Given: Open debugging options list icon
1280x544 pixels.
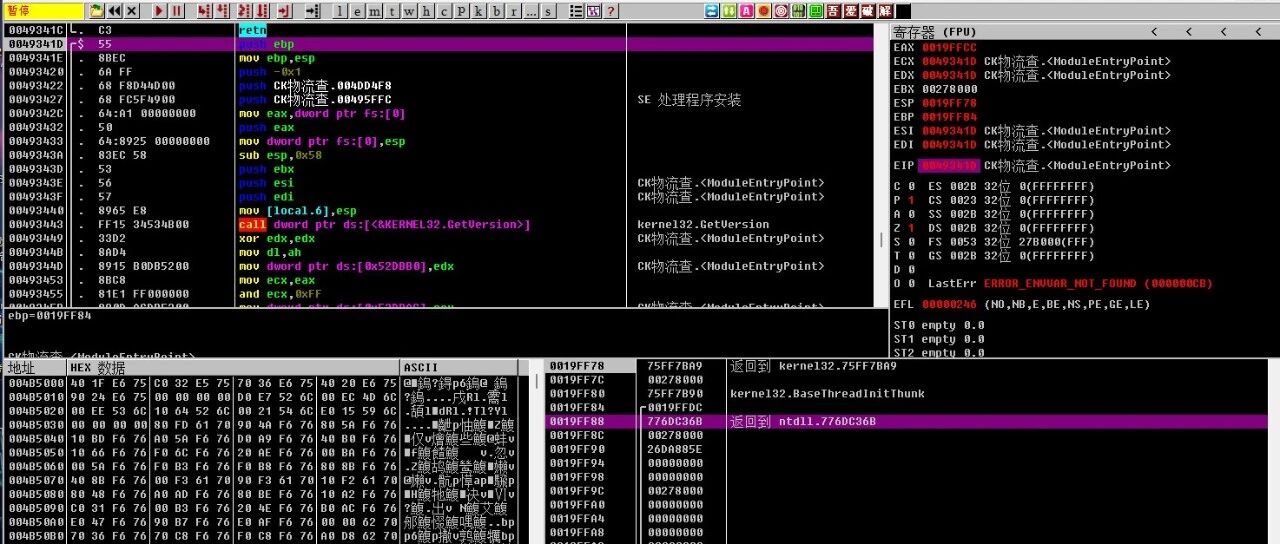Looking at the screenshot, I should click(x=576, y=11).
